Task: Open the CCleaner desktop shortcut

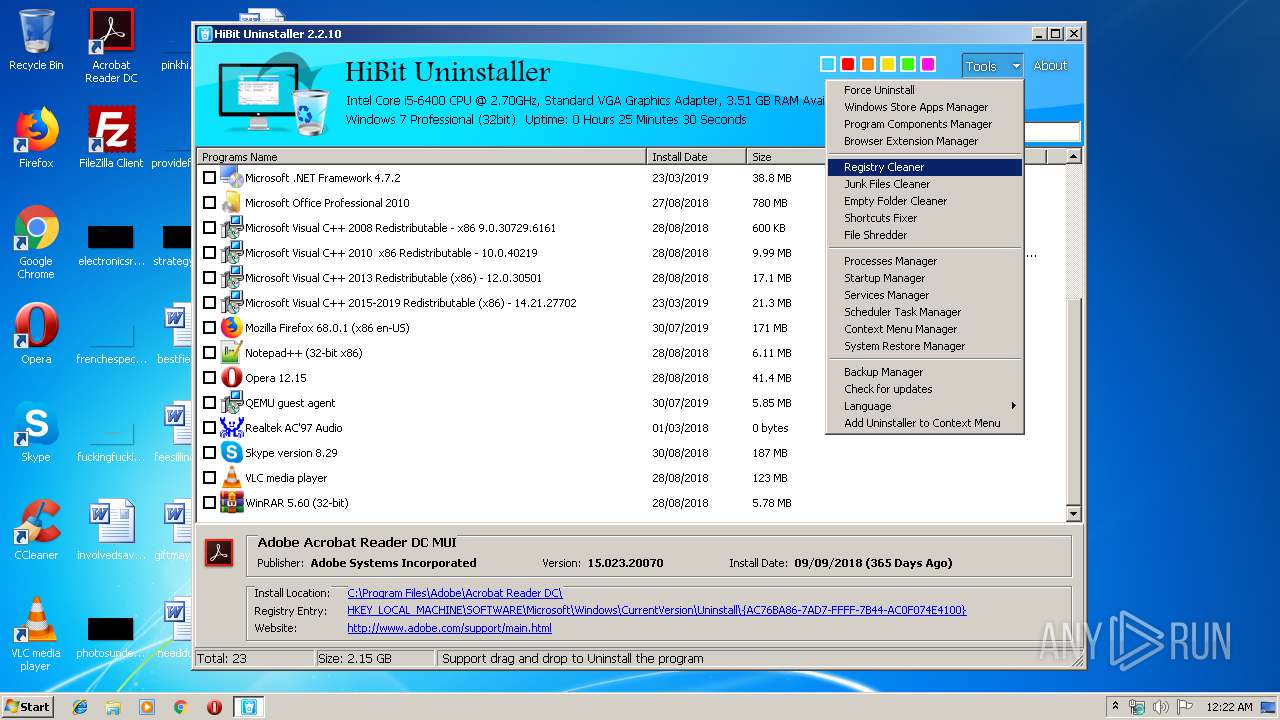Action: pos(36,530)
